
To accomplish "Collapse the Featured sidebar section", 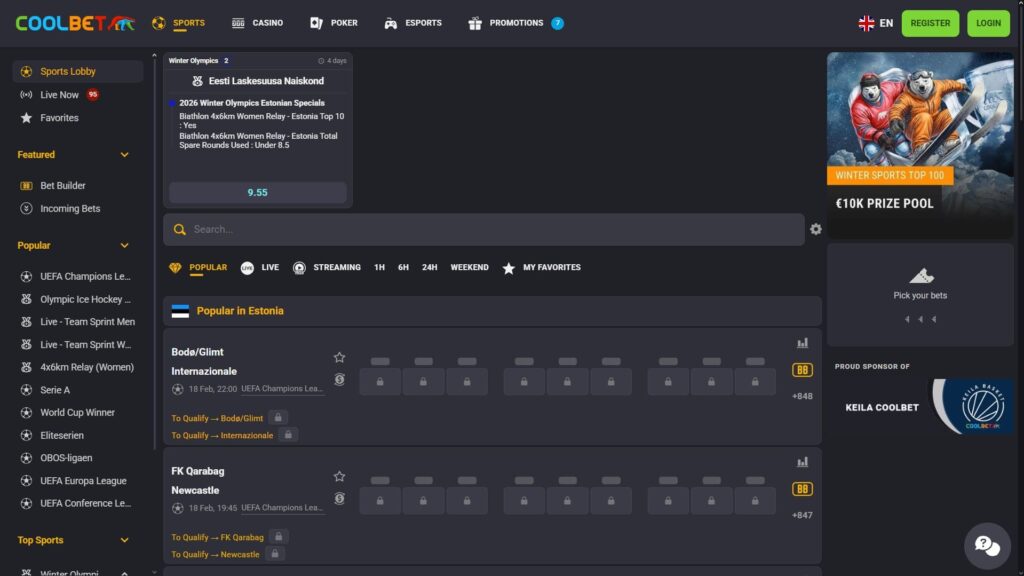I will click(125, 155).
